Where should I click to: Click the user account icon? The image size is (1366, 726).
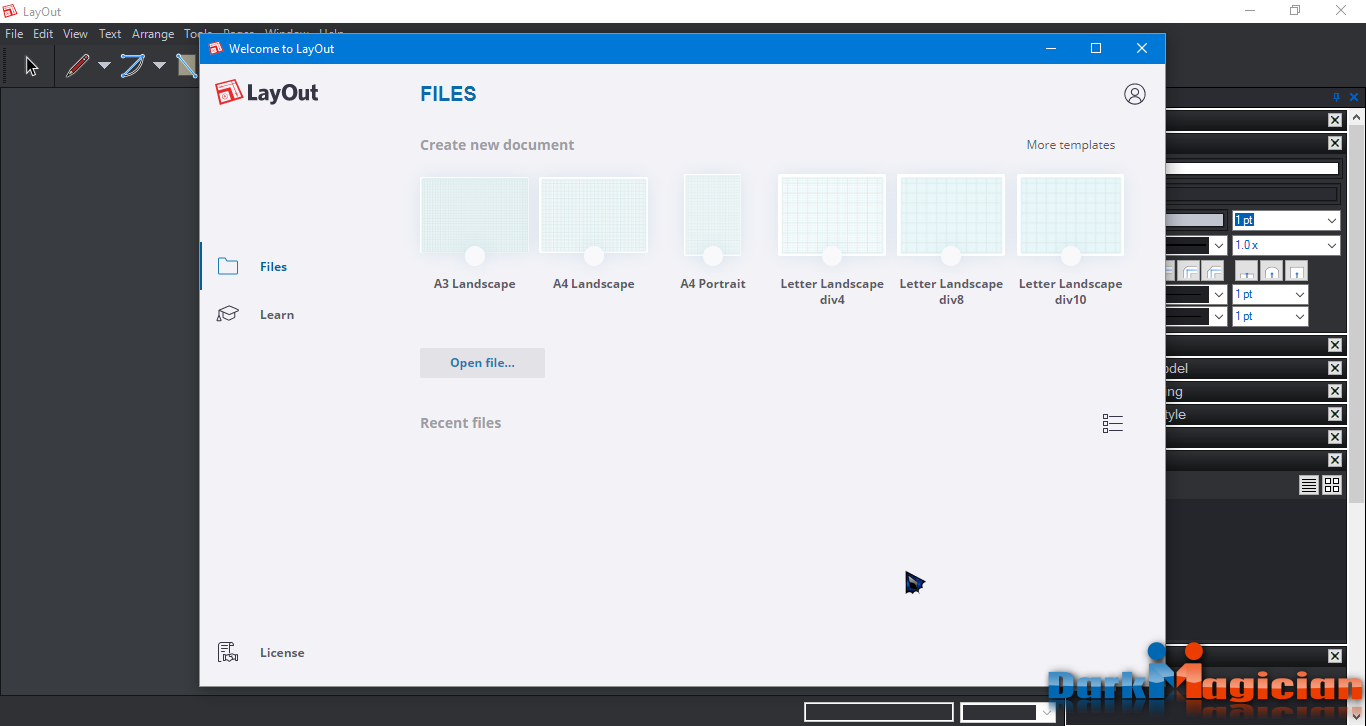click(1135, 94)
